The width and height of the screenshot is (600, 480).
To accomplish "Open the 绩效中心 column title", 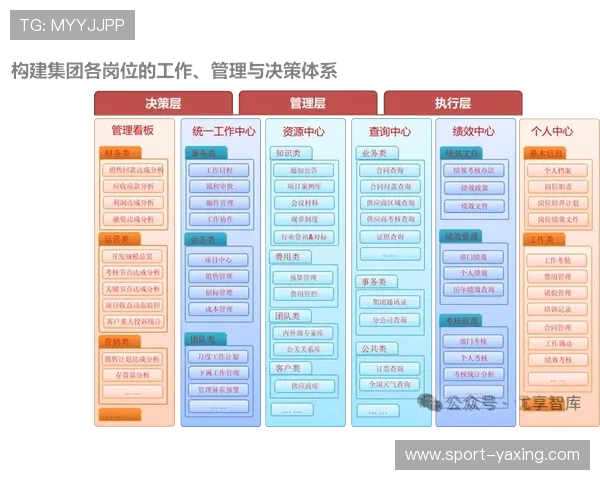I will [x=474, y=131].
